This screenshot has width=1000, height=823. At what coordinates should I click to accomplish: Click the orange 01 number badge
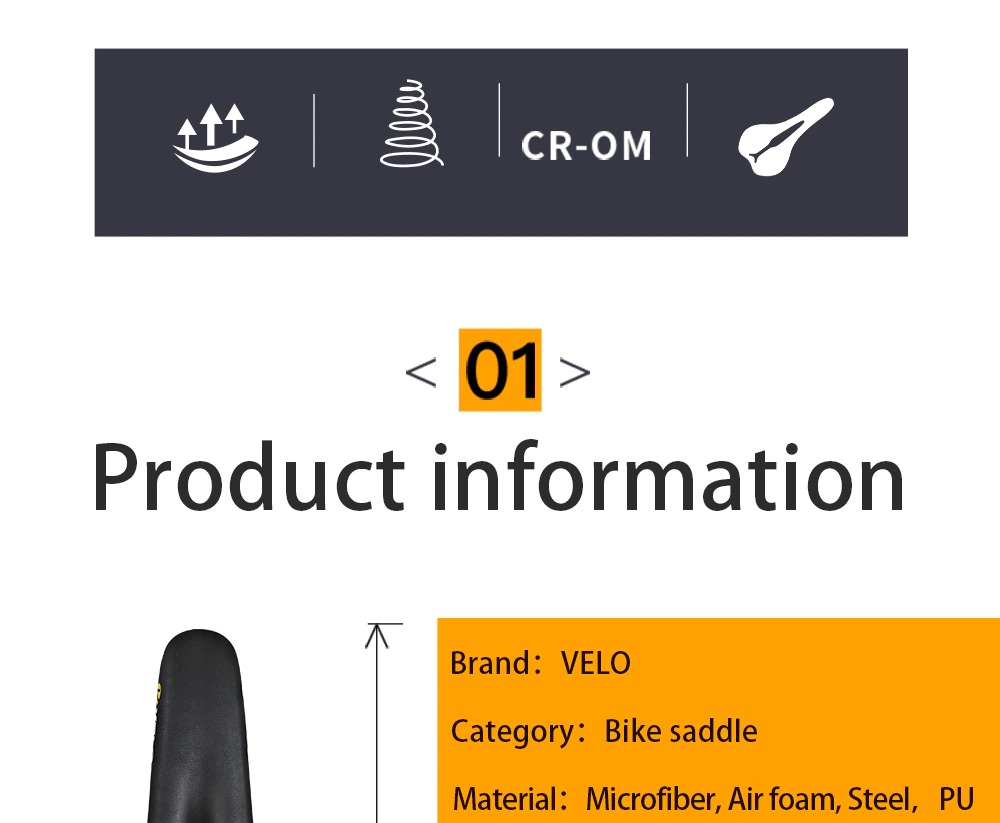pyautogui.click(x=500, y=370)
